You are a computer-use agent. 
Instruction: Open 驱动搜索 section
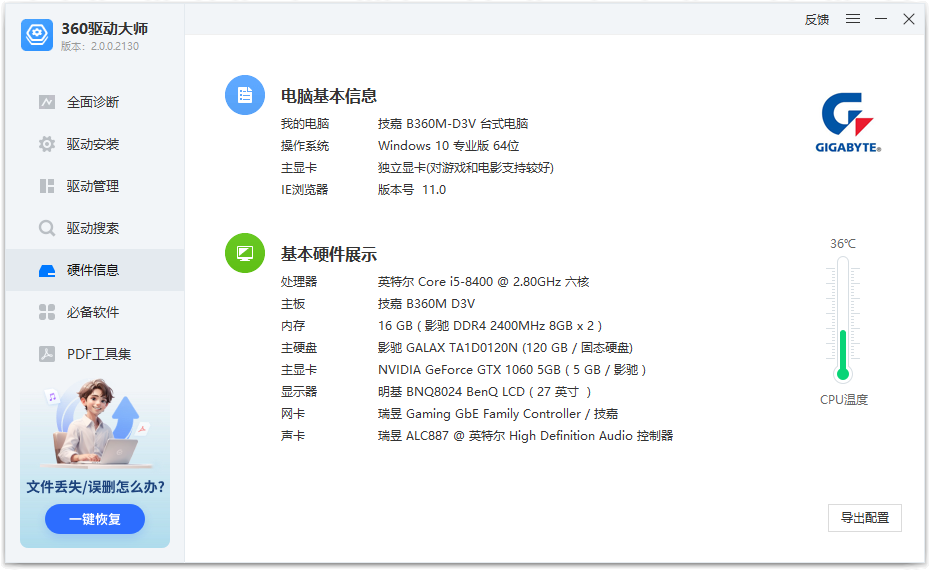tap(95, 228)
